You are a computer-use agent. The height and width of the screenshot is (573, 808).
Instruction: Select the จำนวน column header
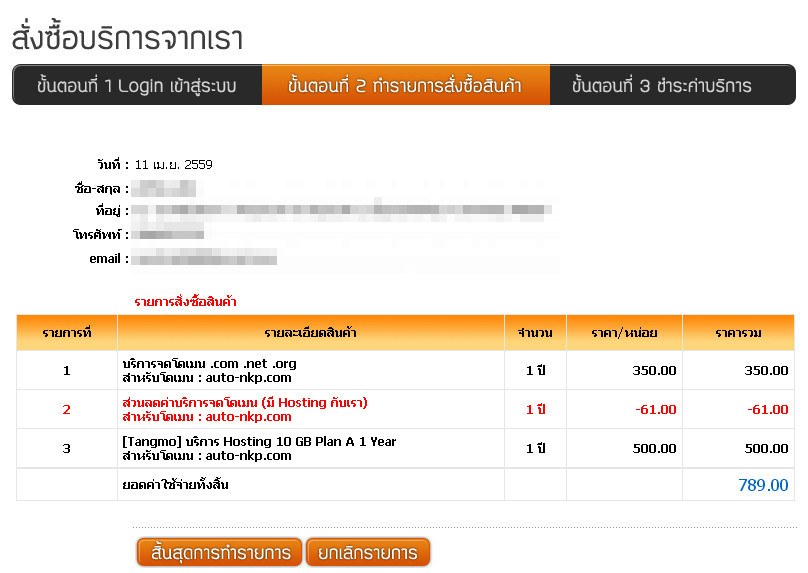[x=535, y=333]
